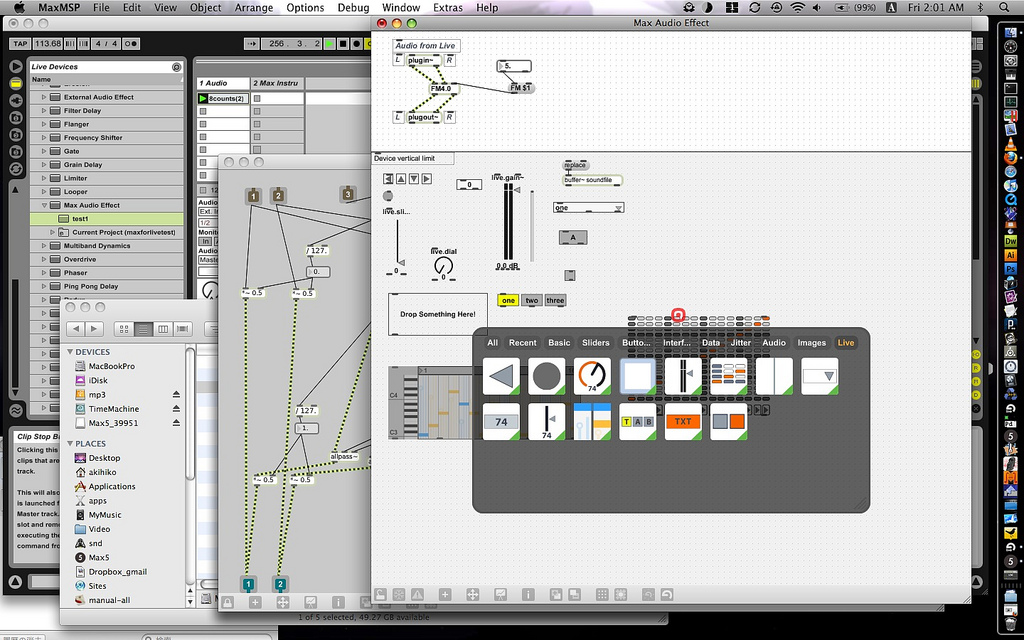Click the TAP tempo button
Screen dimensions: 1024x640
point(20,44)
